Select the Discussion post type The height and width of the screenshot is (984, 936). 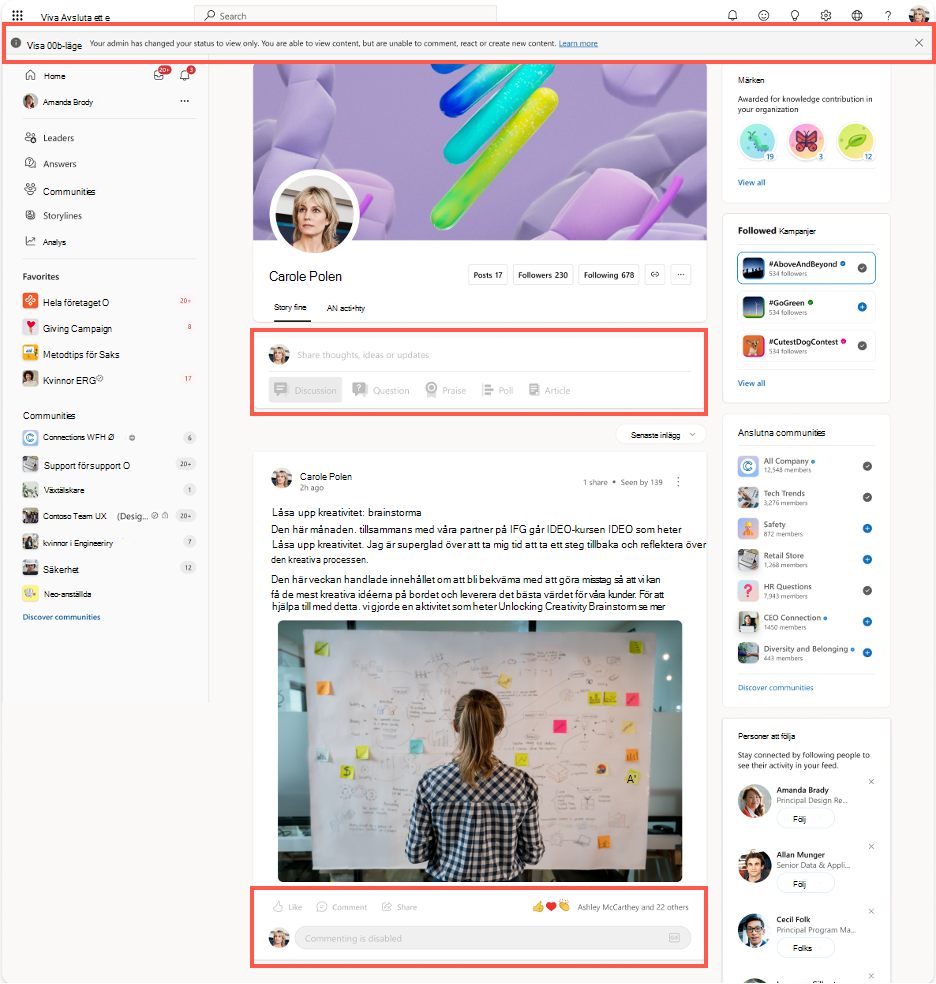tap(306, 390)
